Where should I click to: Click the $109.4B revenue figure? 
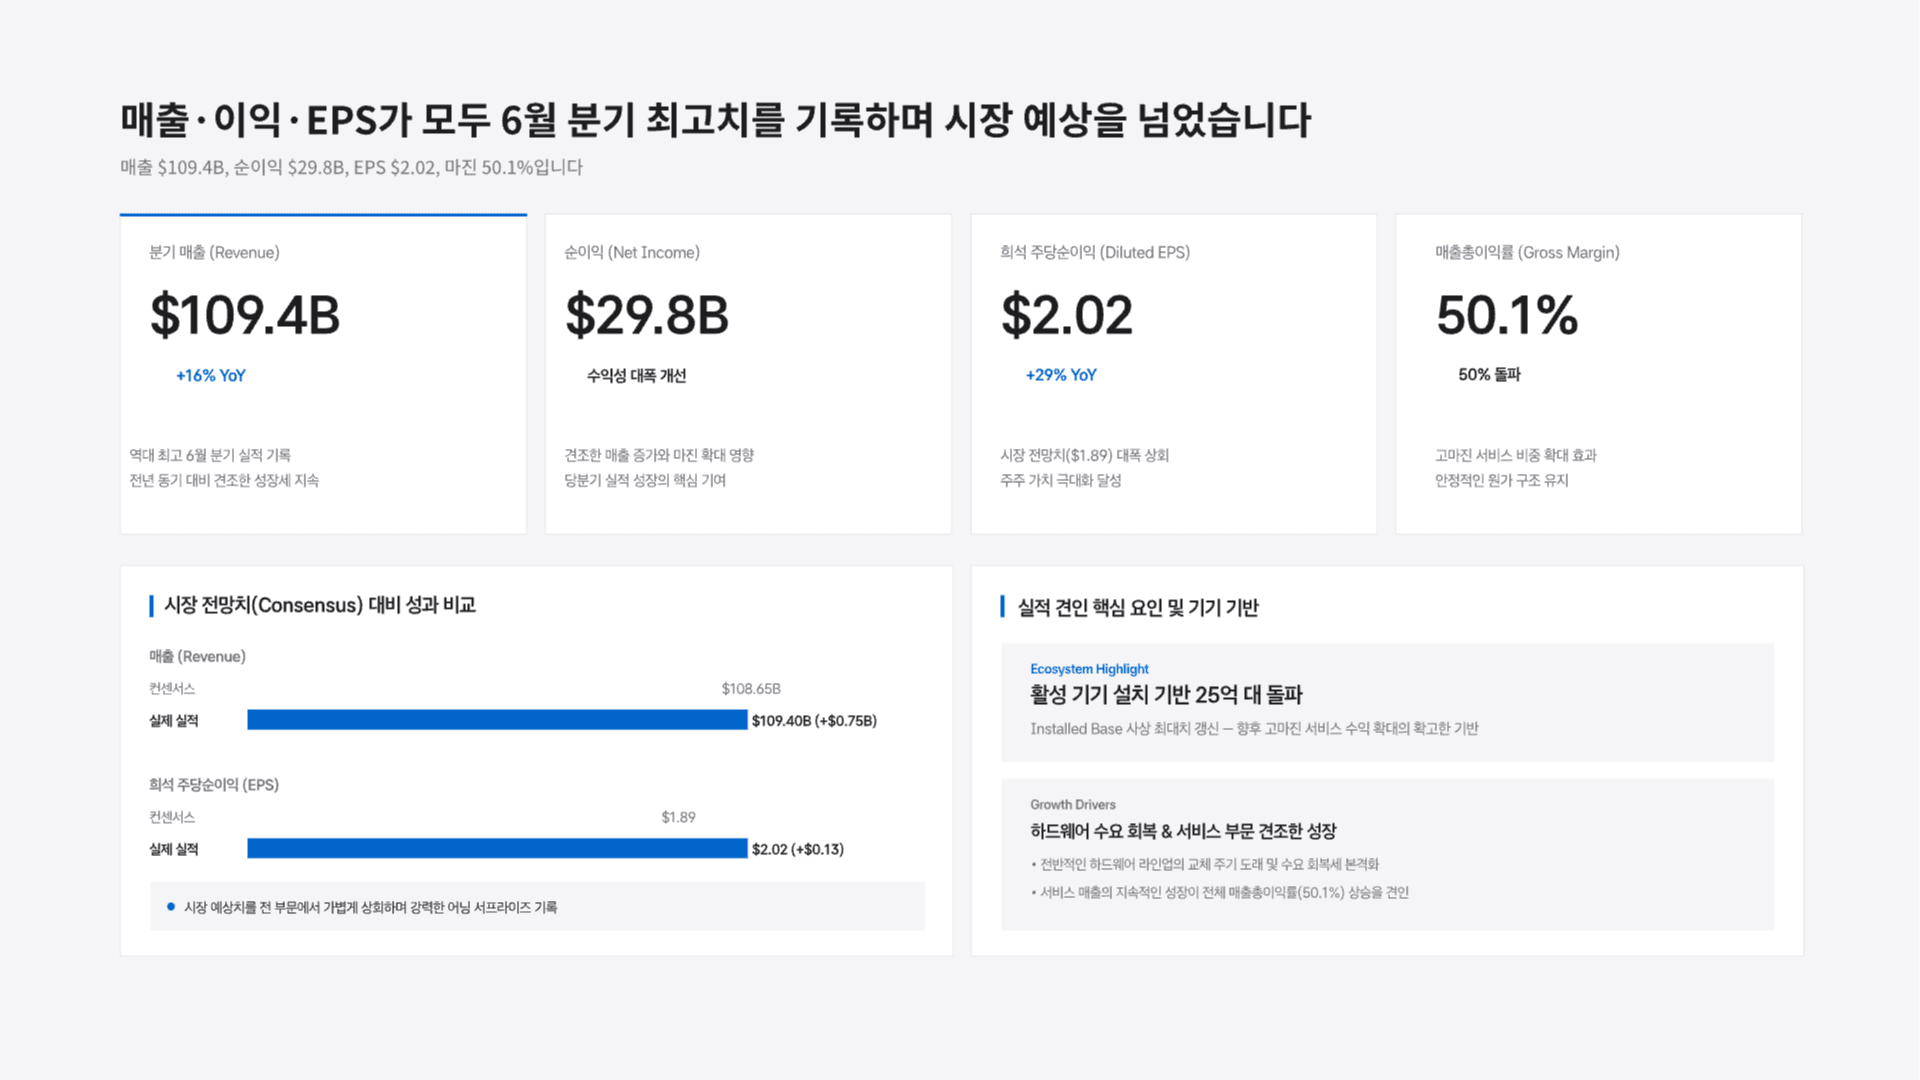coord(245,315)
